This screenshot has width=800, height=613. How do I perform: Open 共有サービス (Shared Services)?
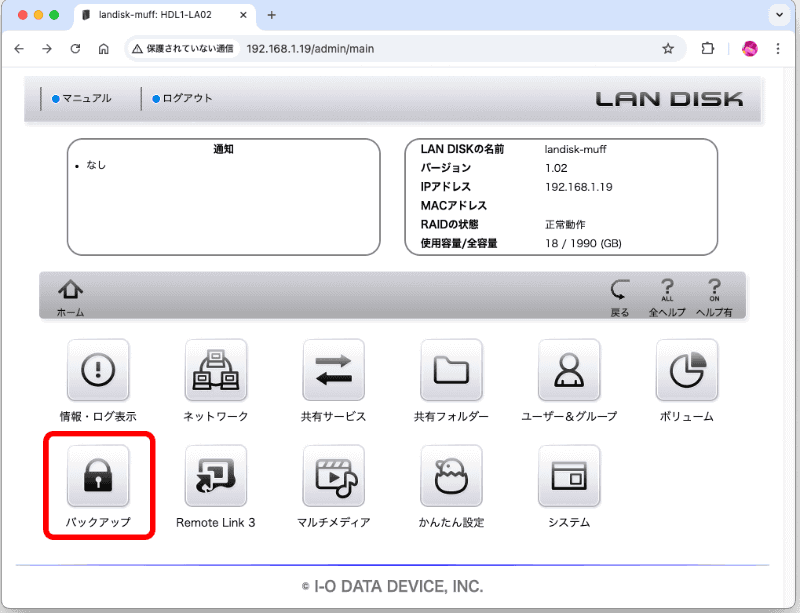333,370
